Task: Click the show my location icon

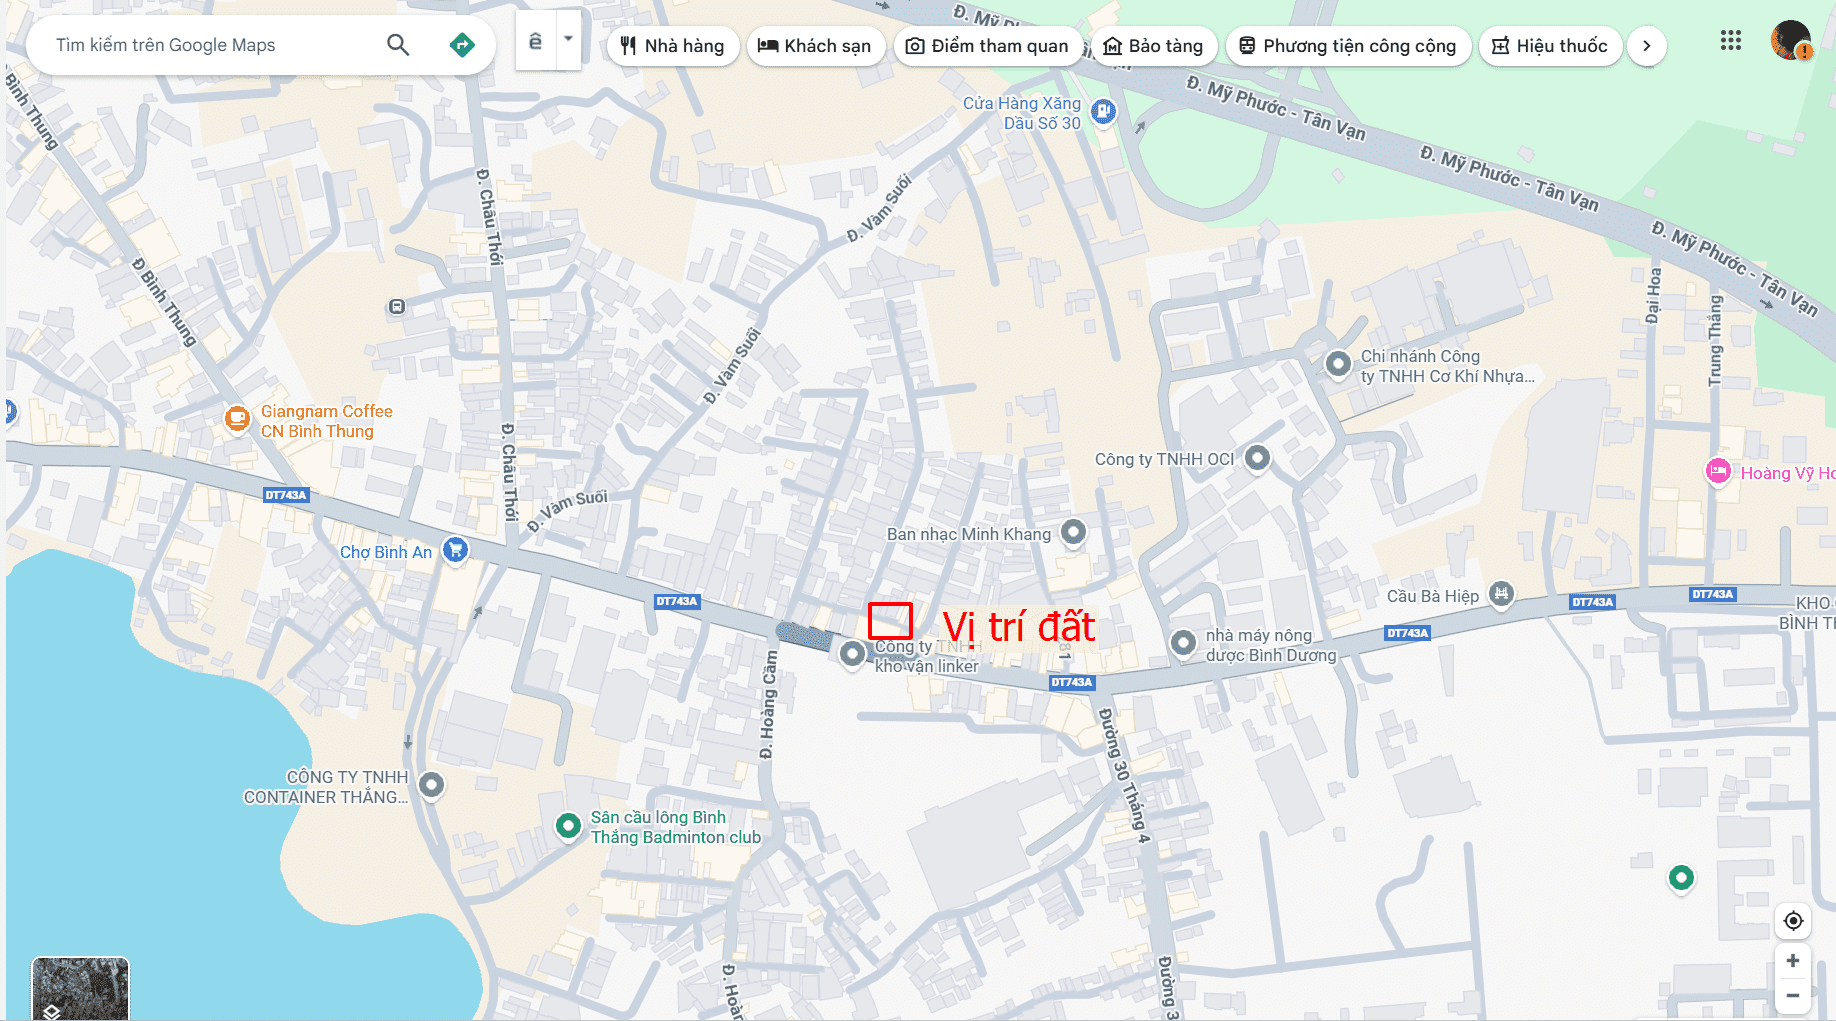Action: click(x=1793, y=921)
